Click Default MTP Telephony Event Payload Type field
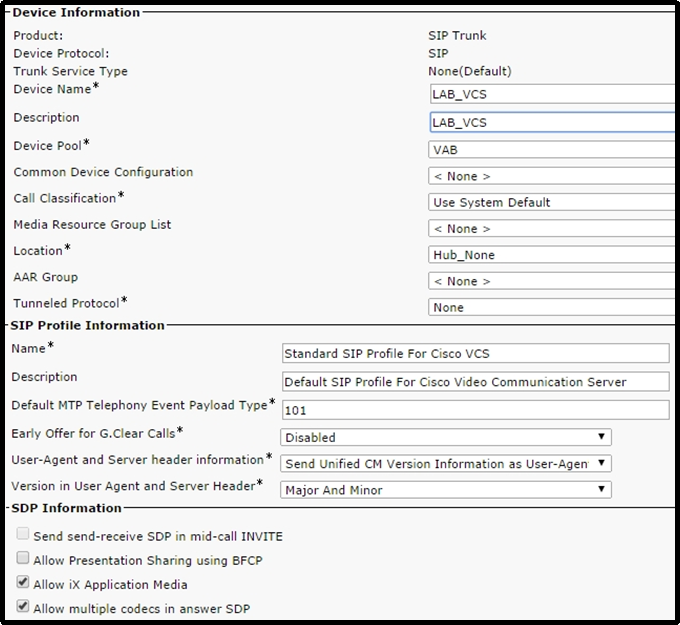 click(x=475, y=410)
